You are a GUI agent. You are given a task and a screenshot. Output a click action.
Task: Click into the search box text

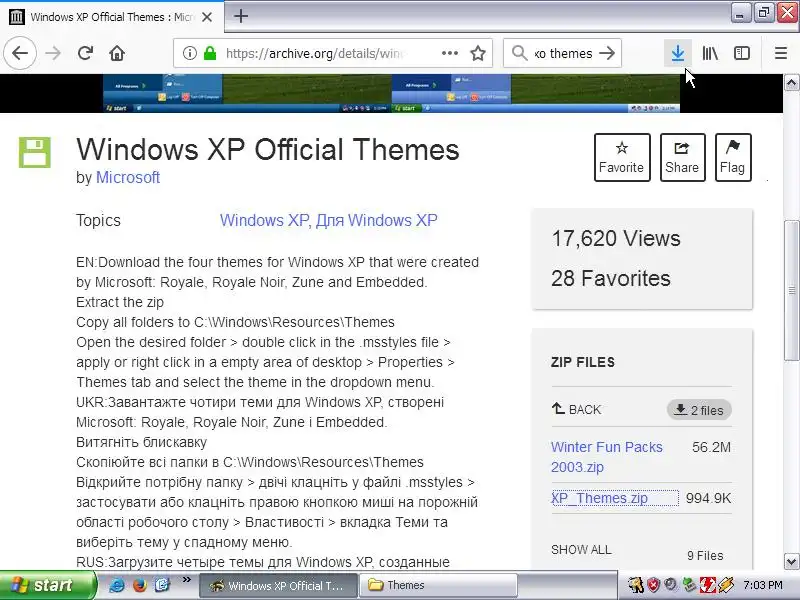(563, 53)
